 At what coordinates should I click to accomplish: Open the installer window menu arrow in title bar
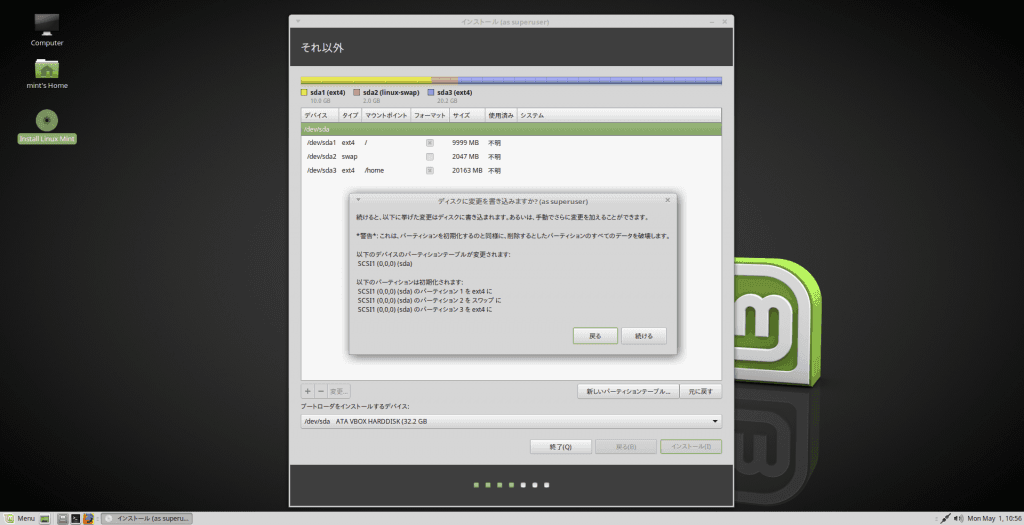[298, 22]
